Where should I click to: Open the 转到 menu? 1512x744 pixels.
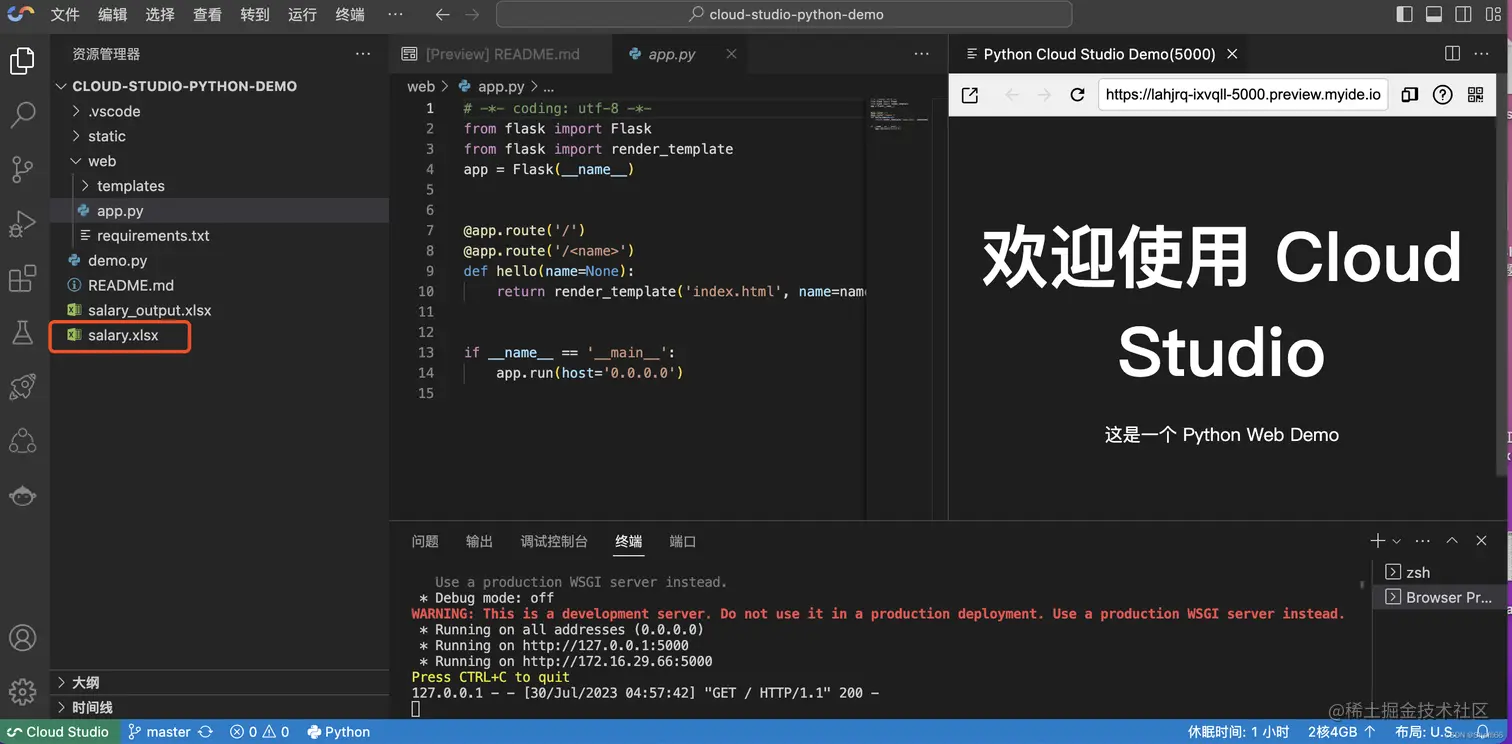point(255,14)
